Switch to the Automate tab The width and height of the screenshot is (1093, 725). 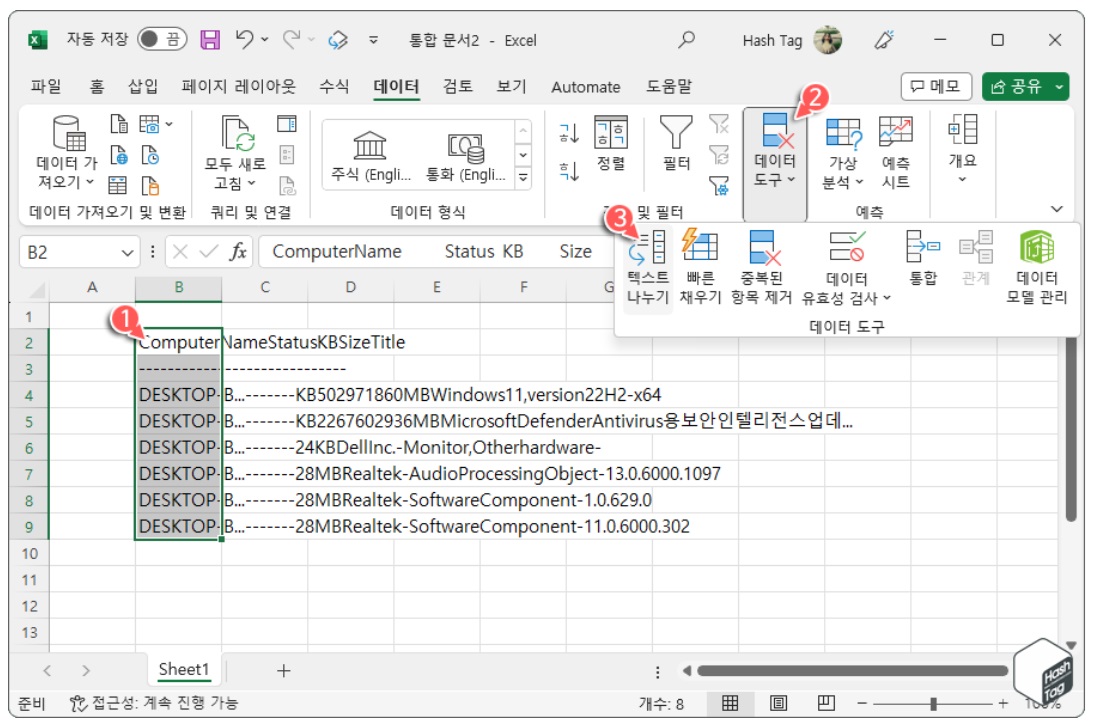[x=586, y=87]
